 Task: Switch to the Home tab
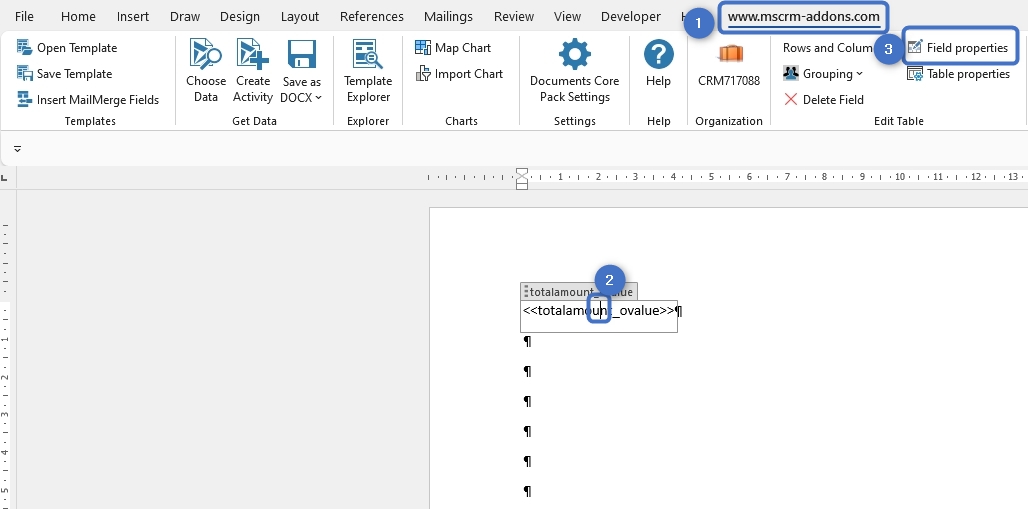point(78,16)
